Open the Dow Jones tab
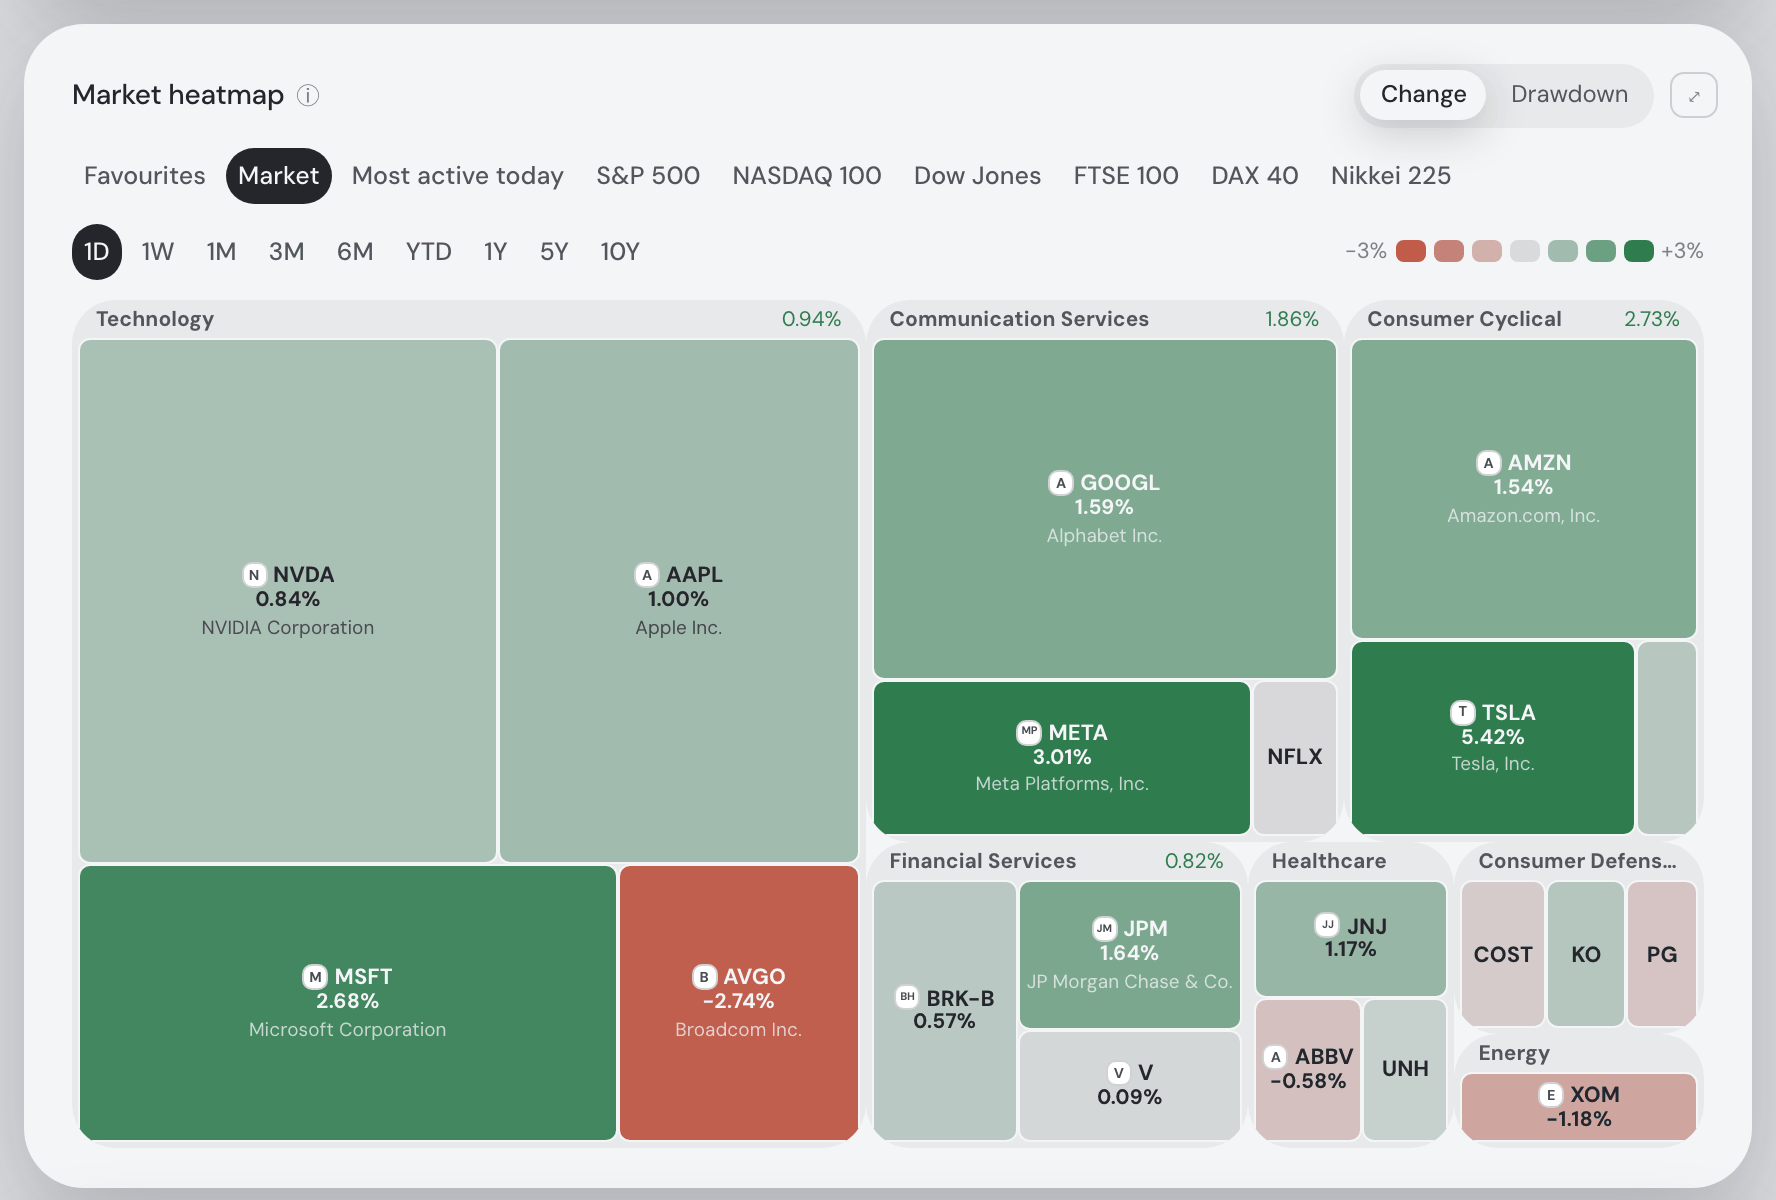 point(978,176)
